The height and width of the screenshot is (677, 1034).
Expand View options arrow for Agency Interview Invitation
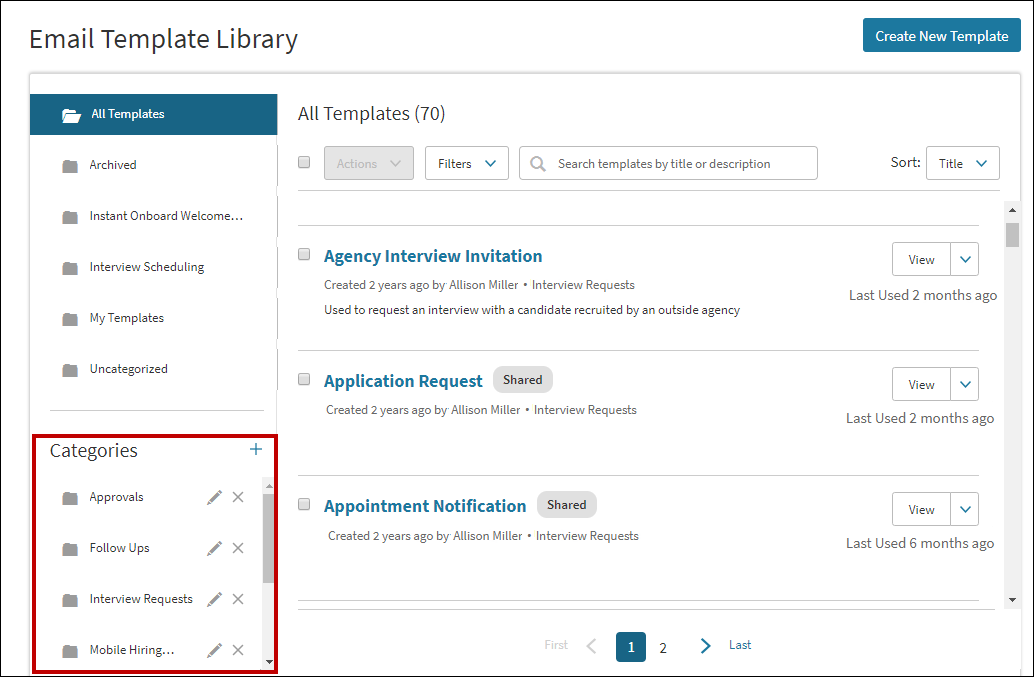click(965, 259)
